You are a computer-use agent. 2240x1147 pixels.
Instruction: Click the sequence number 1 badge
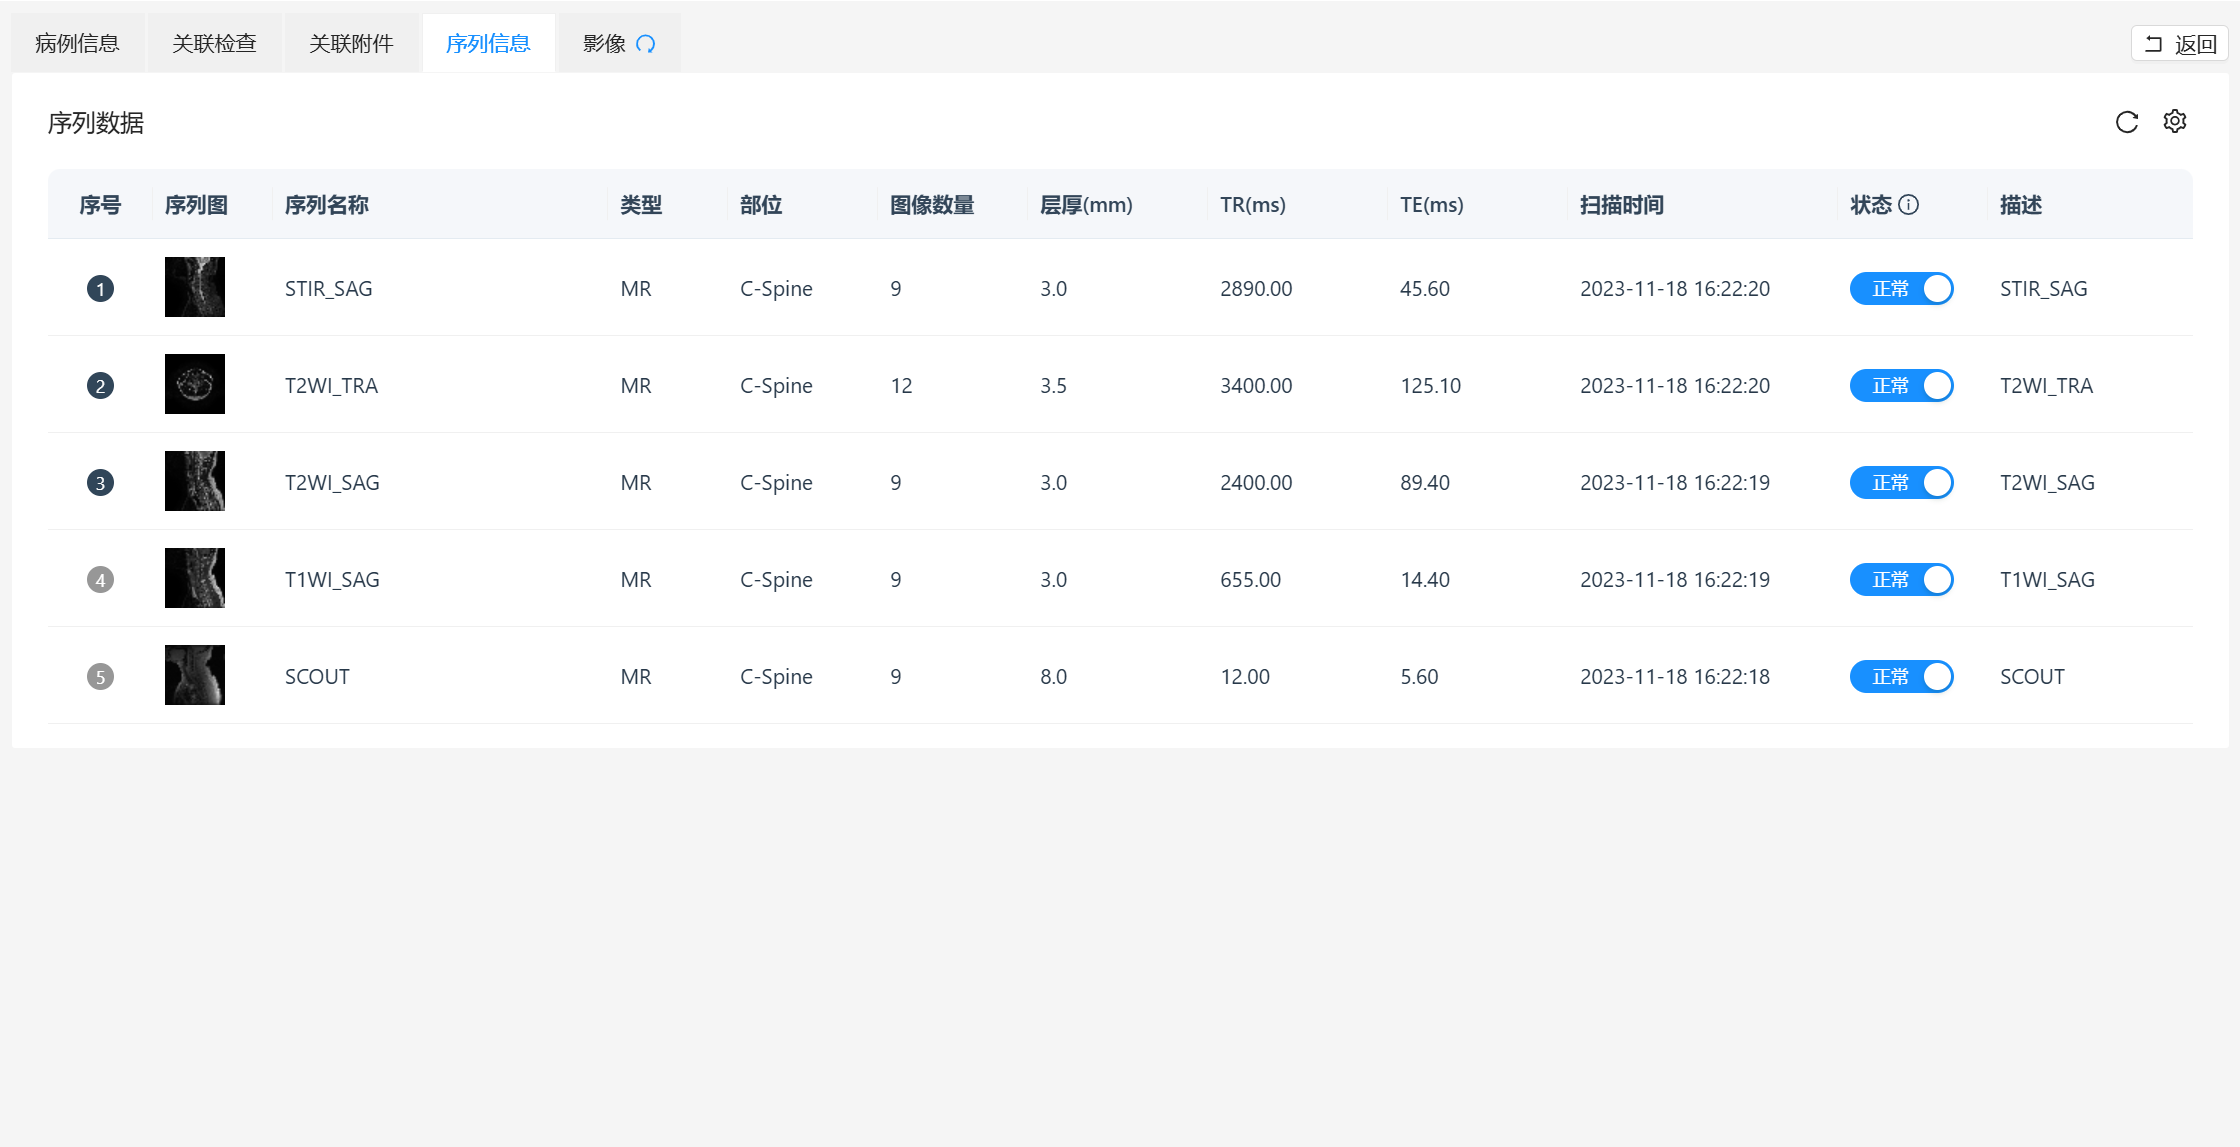click(100, 289)
